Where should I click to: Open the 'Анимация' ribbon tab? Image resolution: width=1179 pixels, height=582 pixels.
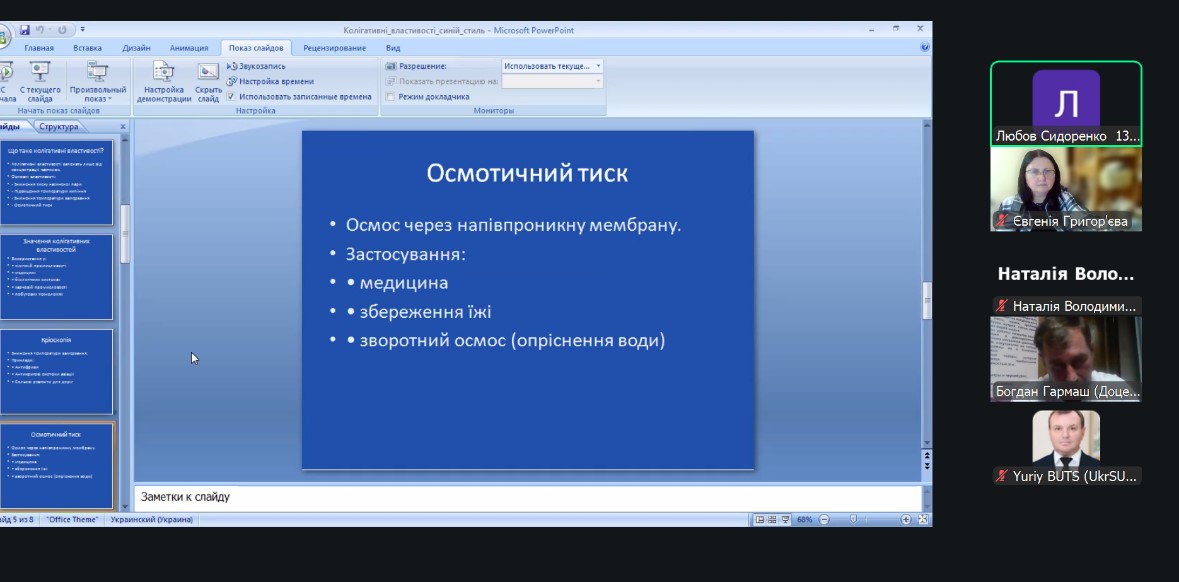point(189,48)
